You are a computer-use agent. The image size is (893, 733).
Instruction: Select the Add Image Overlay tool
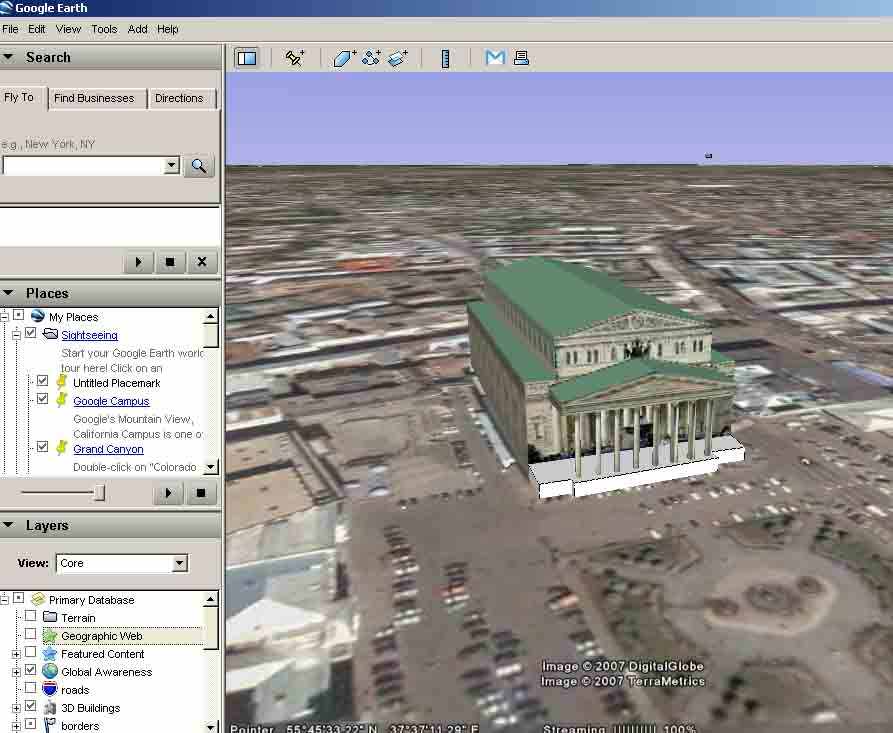click(398, 58)
